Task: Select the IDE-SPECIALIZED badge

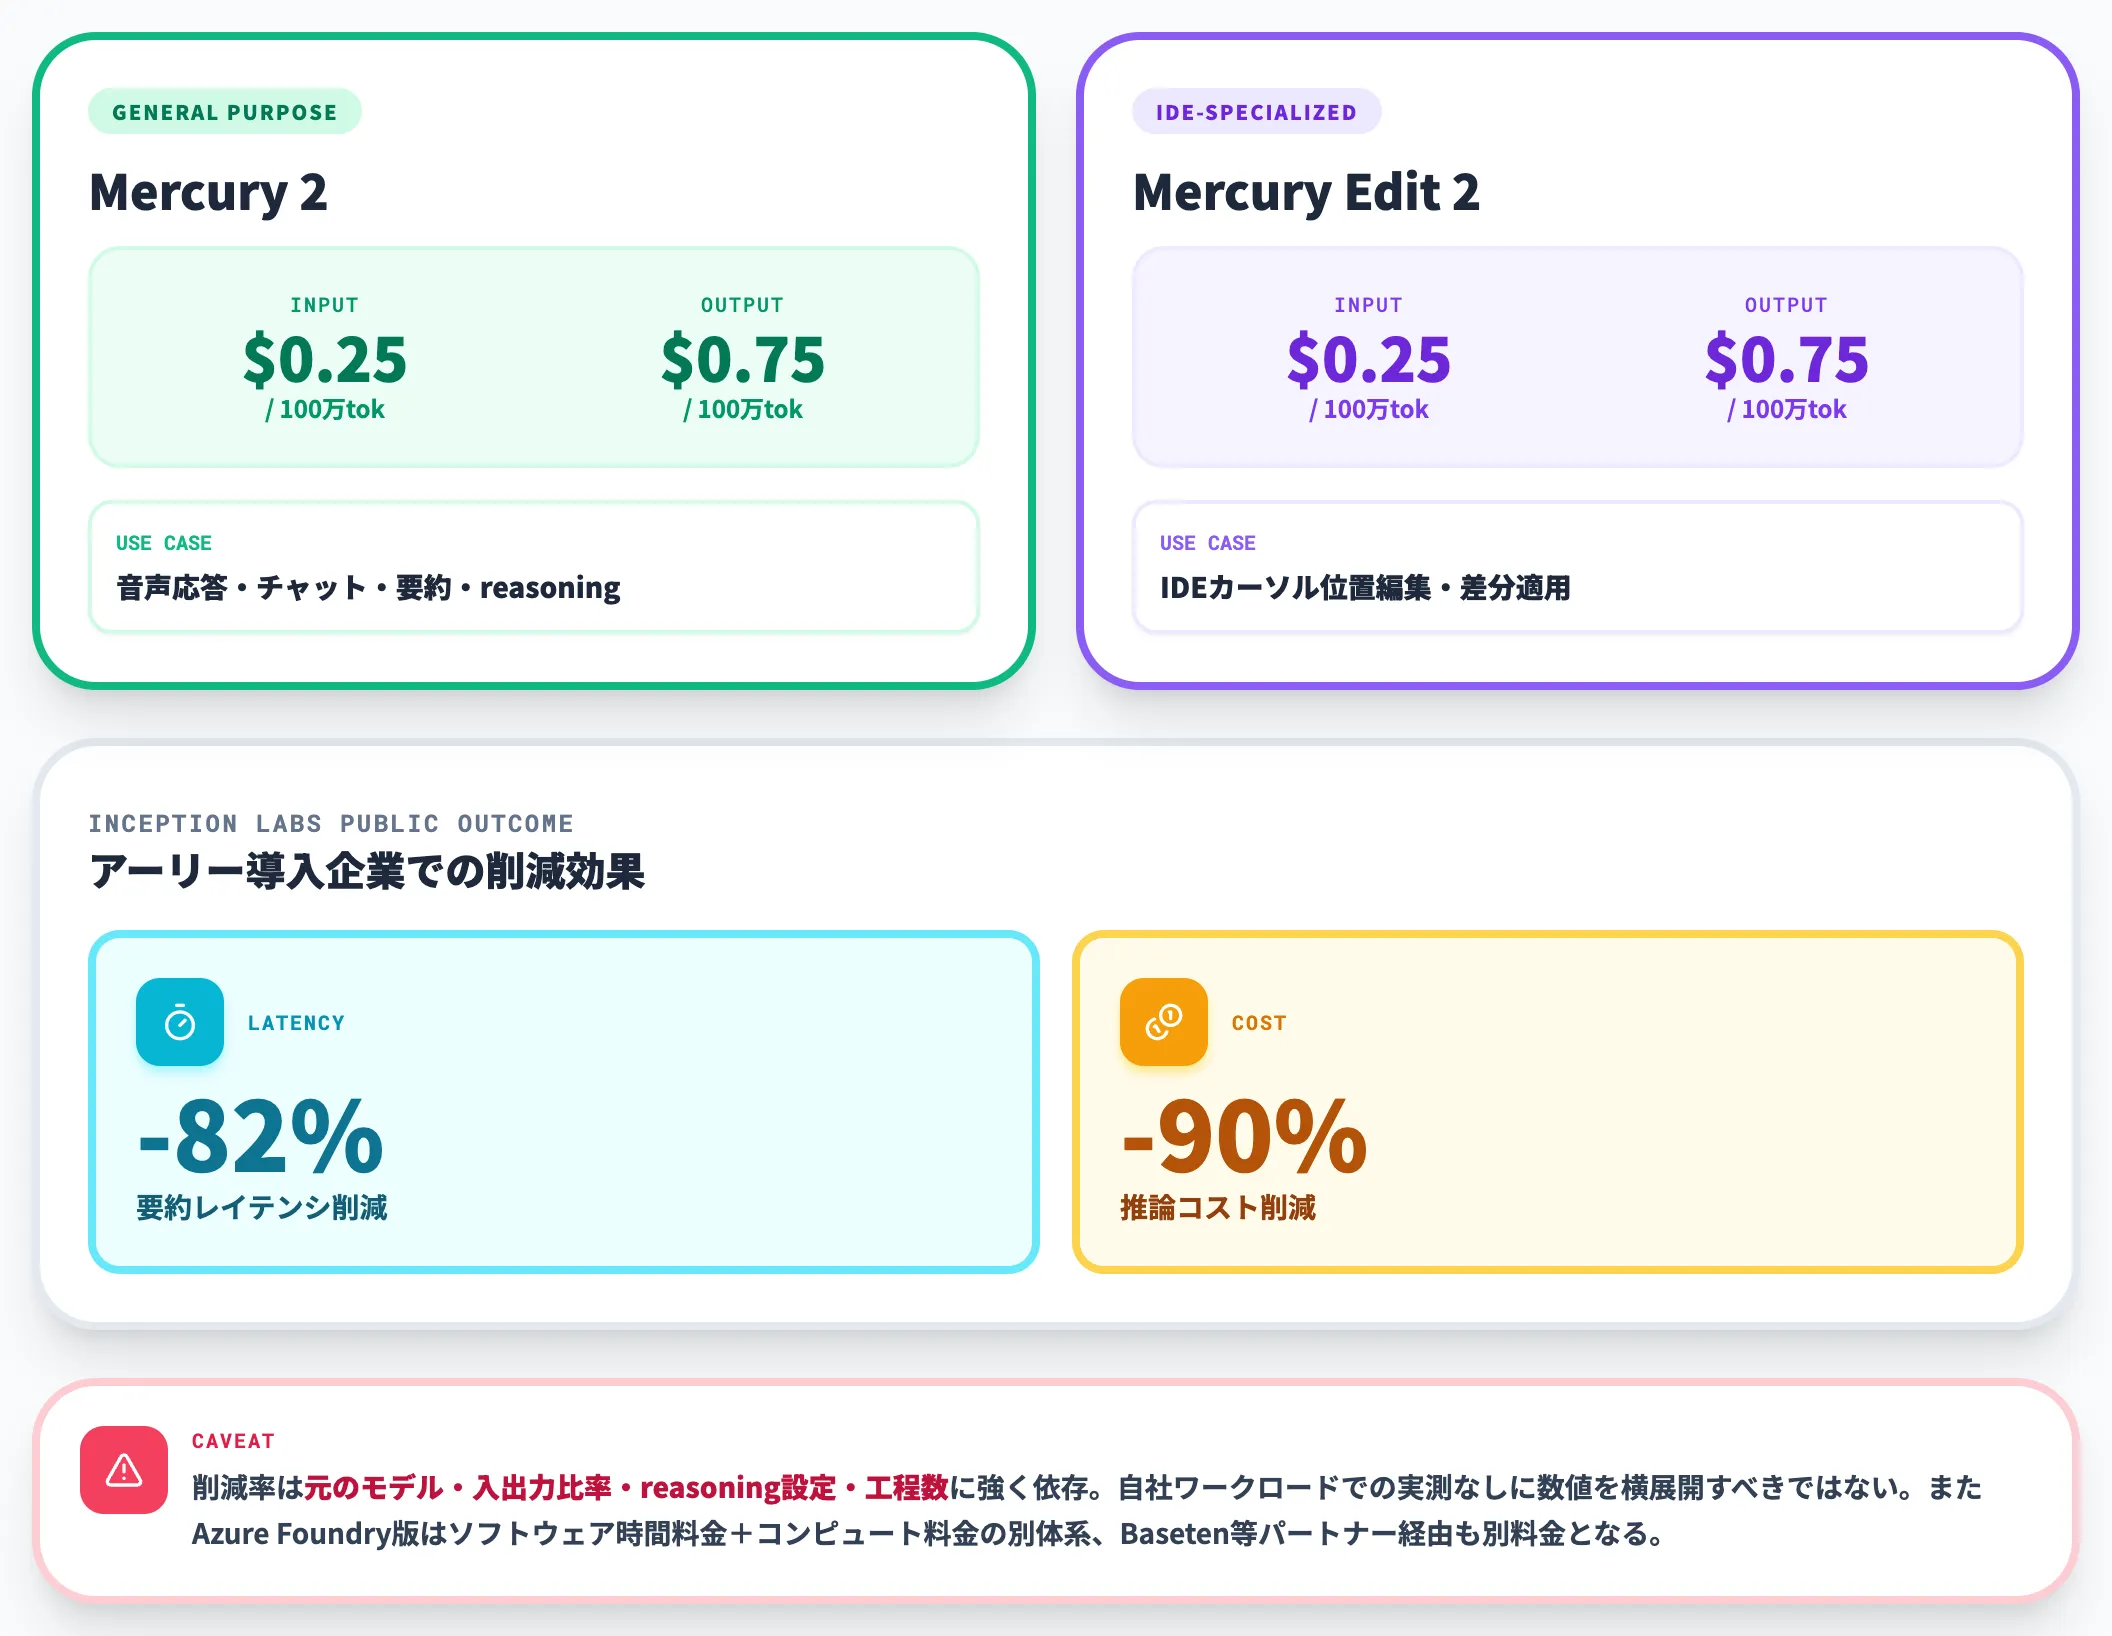Action: (1256, 112)
